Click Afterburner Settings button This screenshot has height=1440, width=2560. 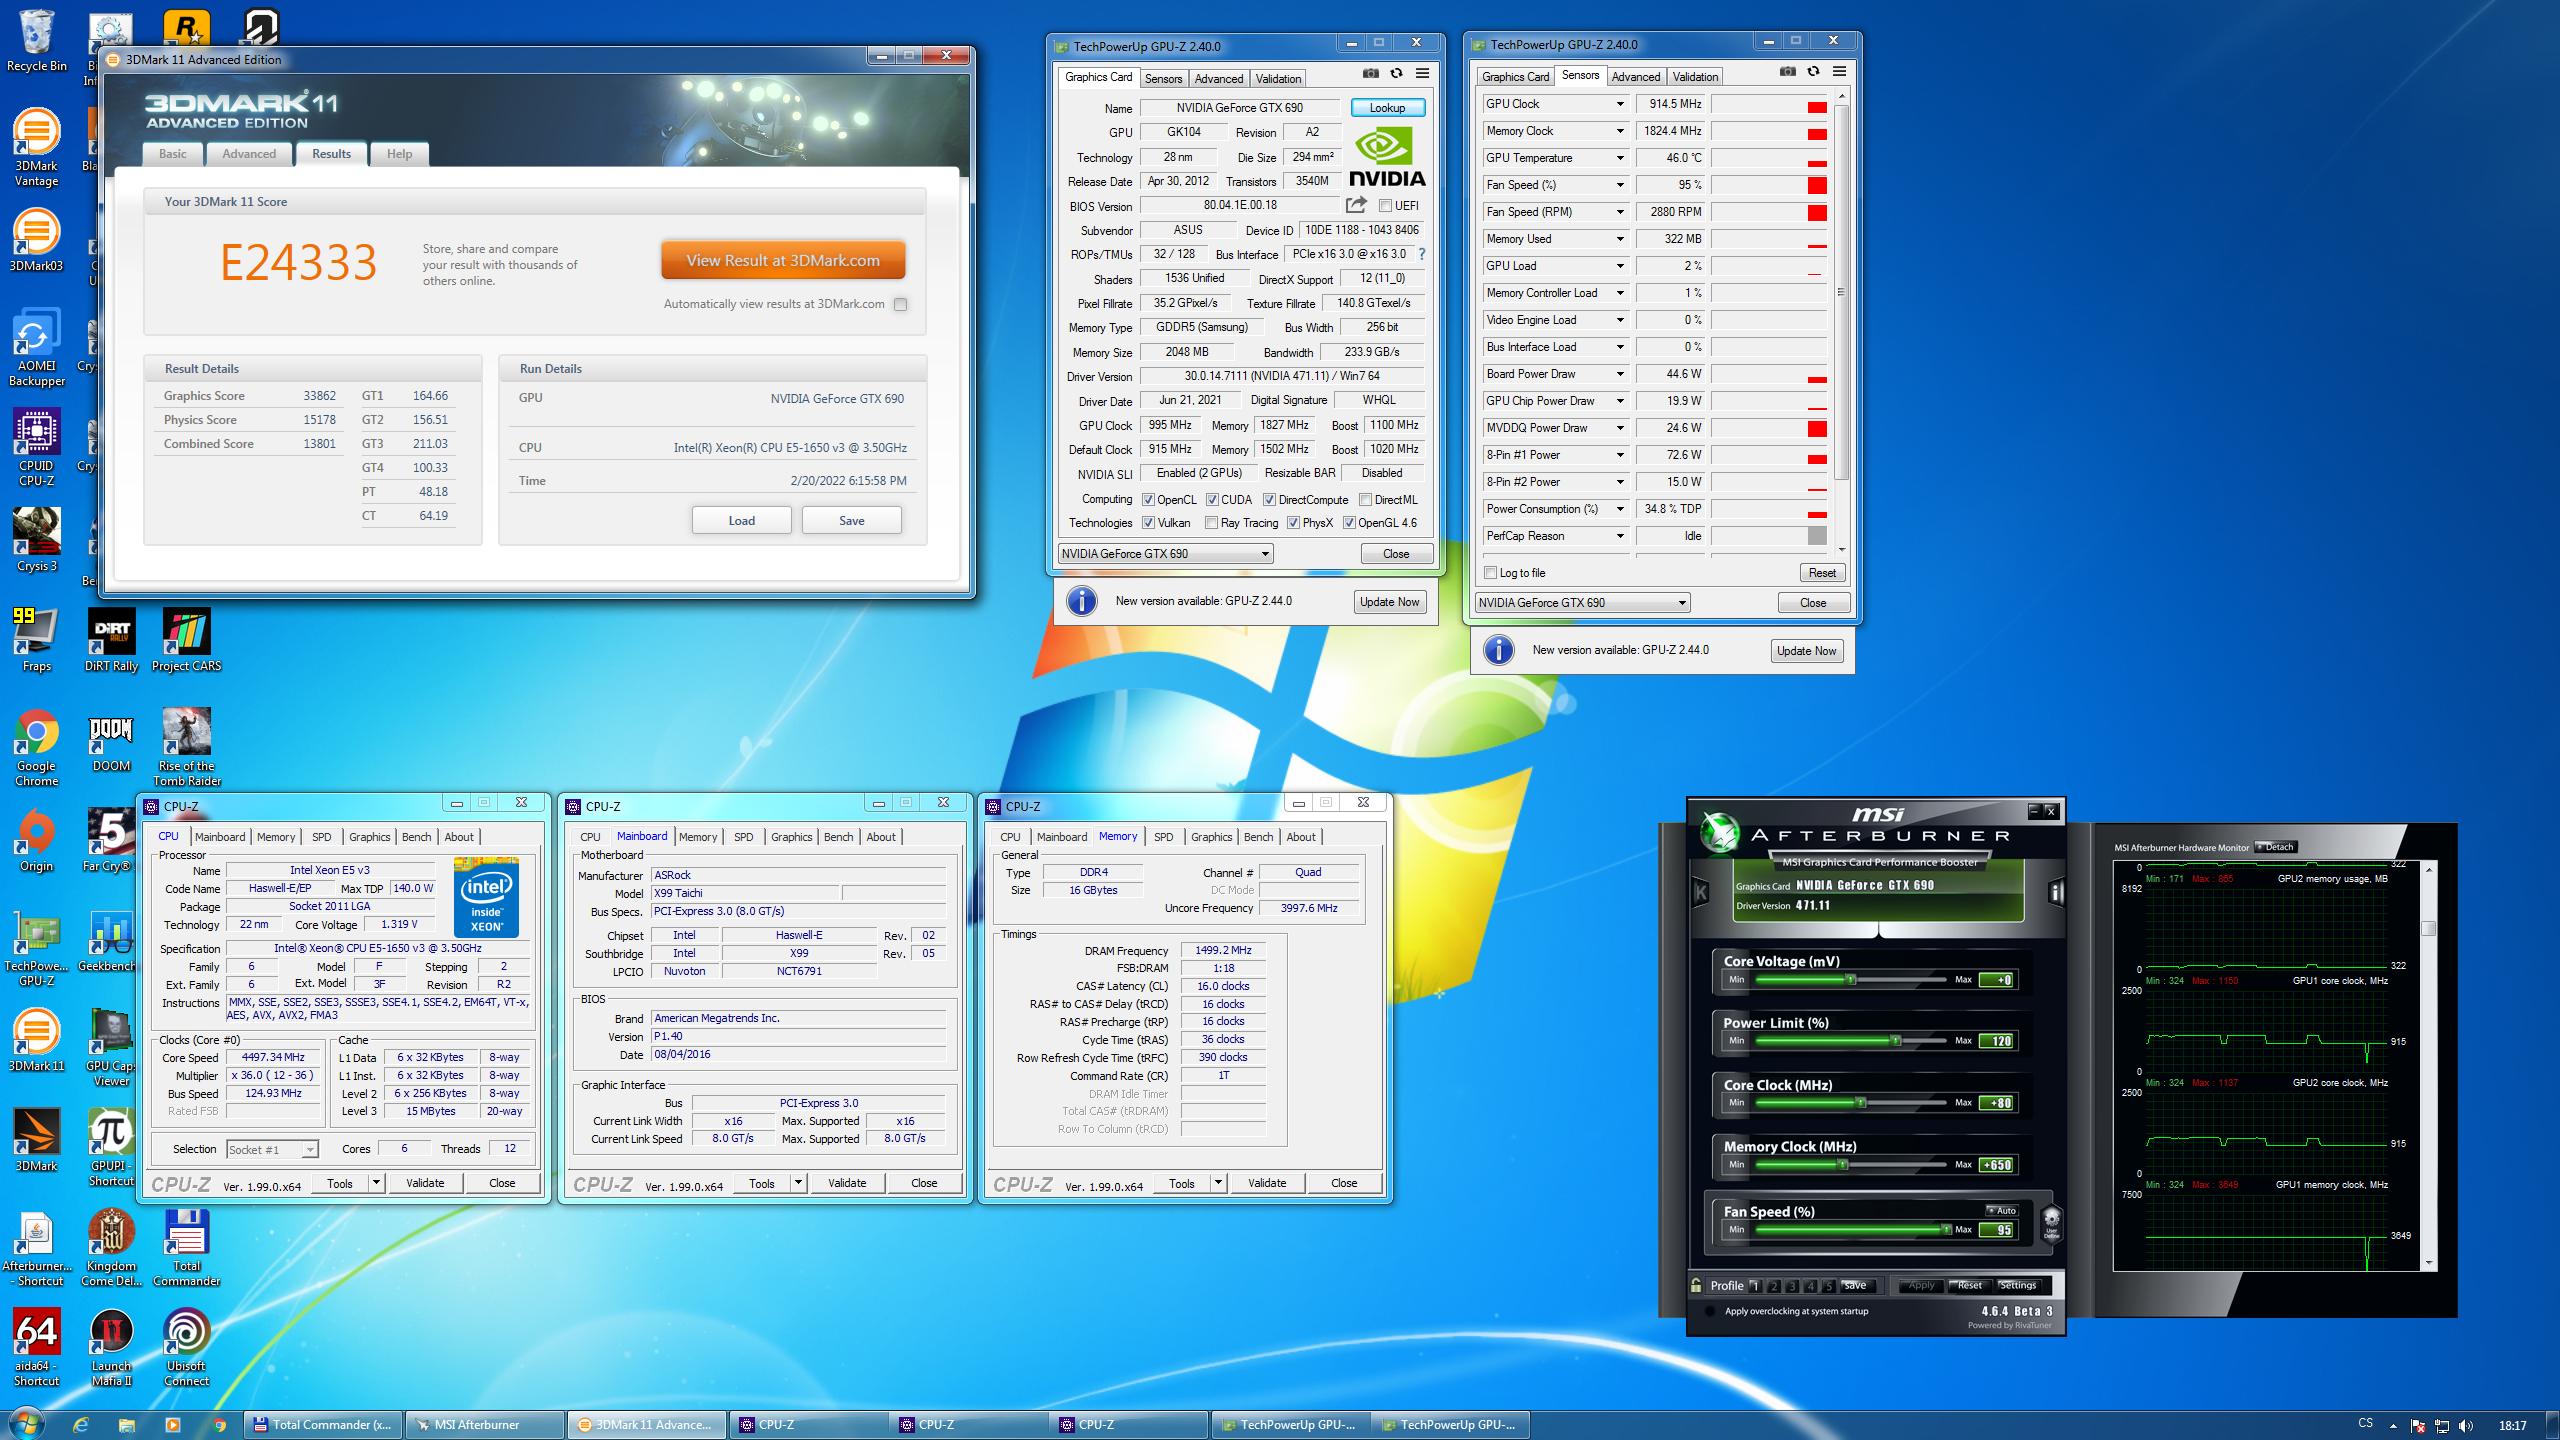click(2018, 1286)
